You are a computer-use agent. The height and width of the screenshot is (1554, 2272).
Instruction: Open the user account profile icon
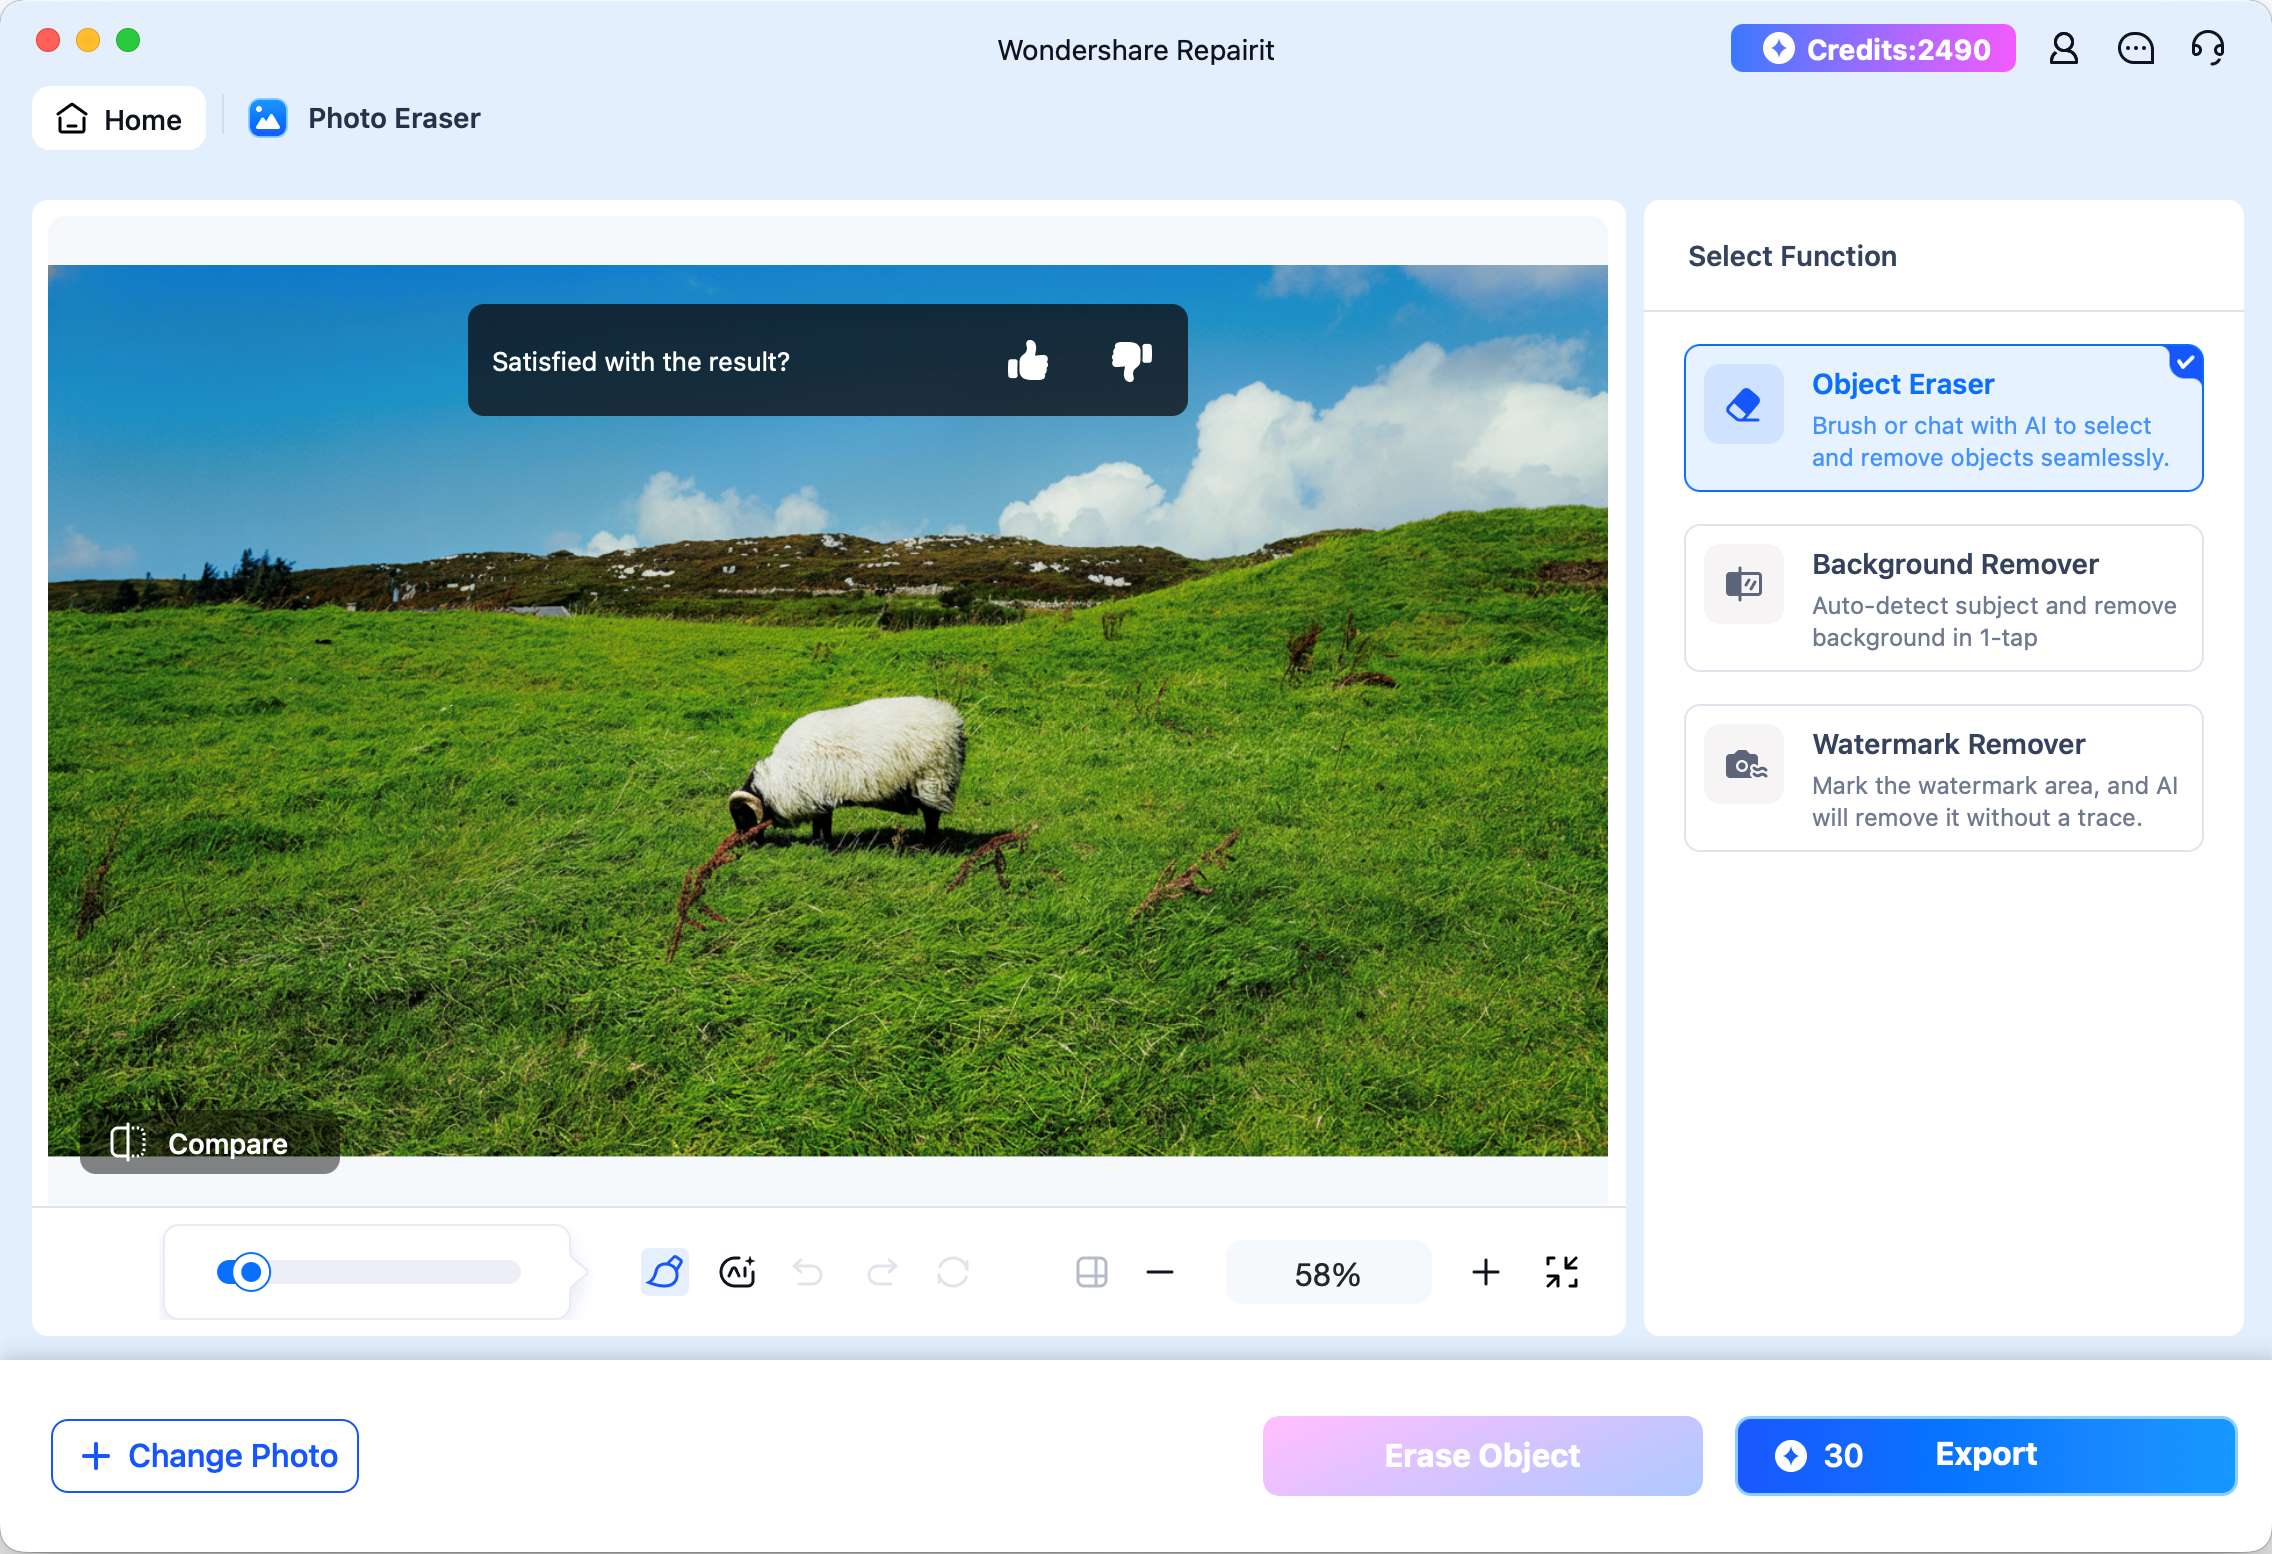2064,48
